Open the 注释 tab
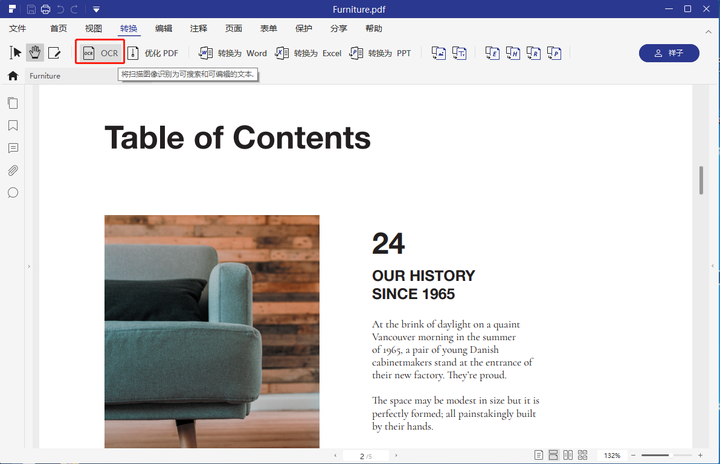The image size is (720, 464). pyautogui.click(x=198, y=28)
